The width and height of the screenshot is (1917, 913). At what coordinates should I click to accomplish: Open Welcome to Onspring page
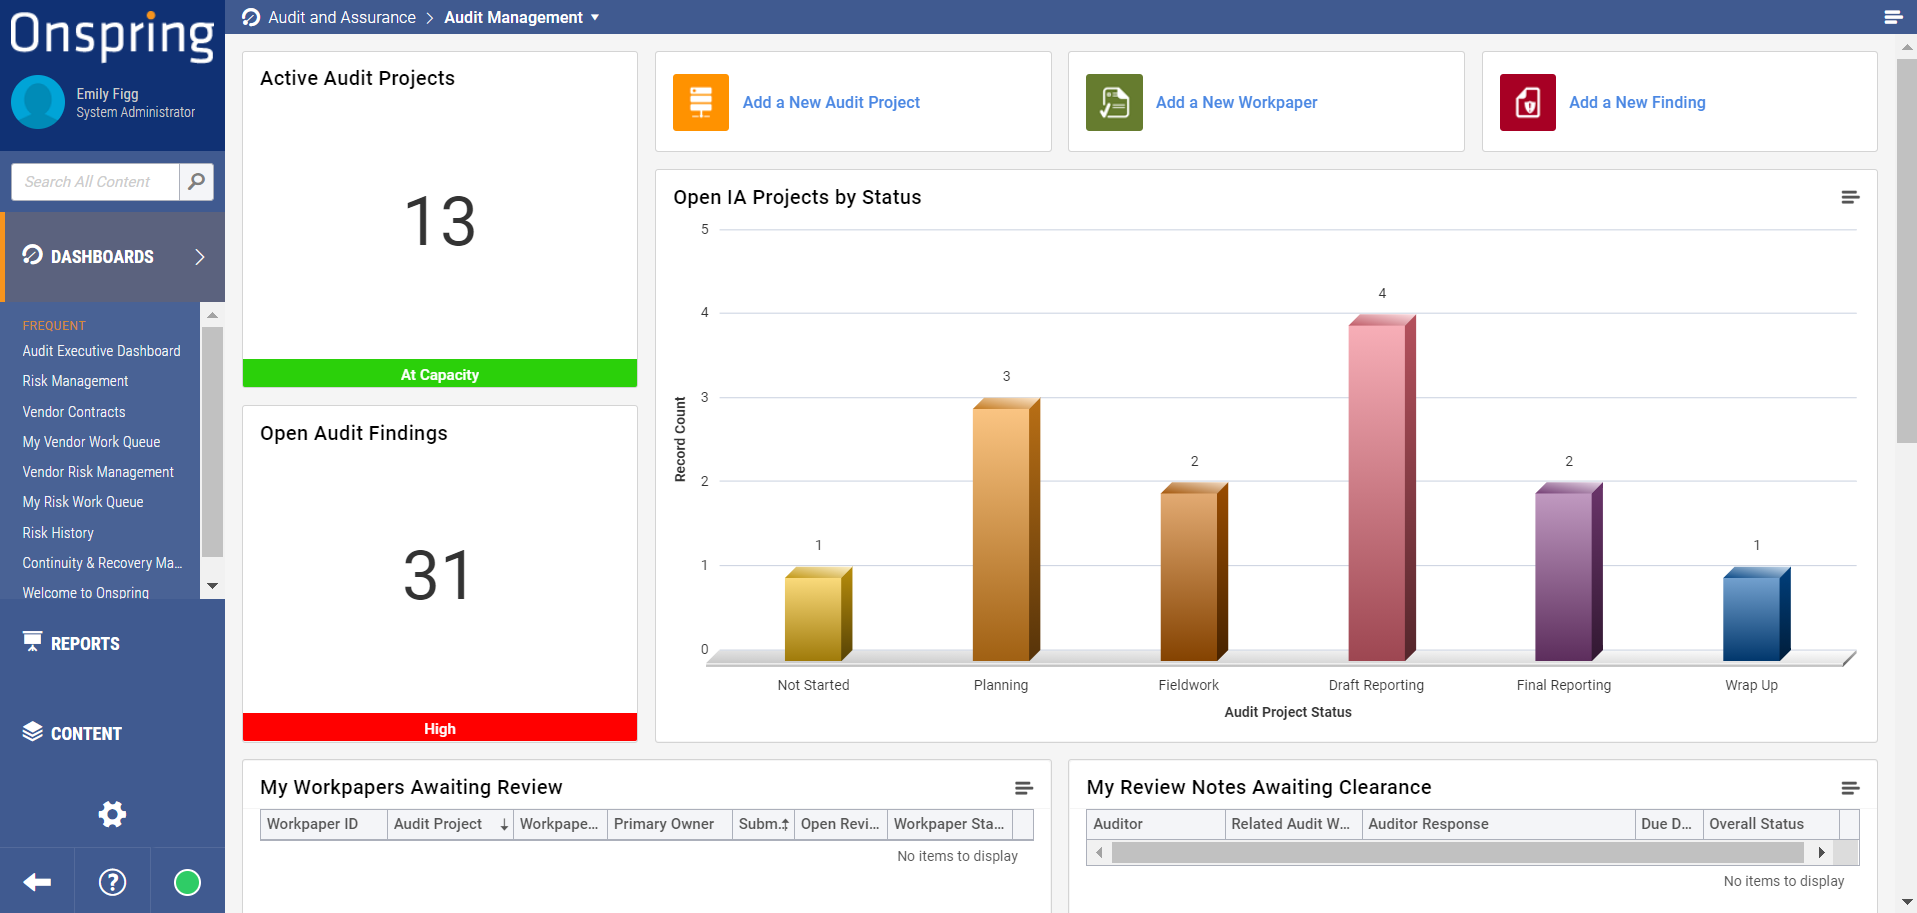click(86, 592)
